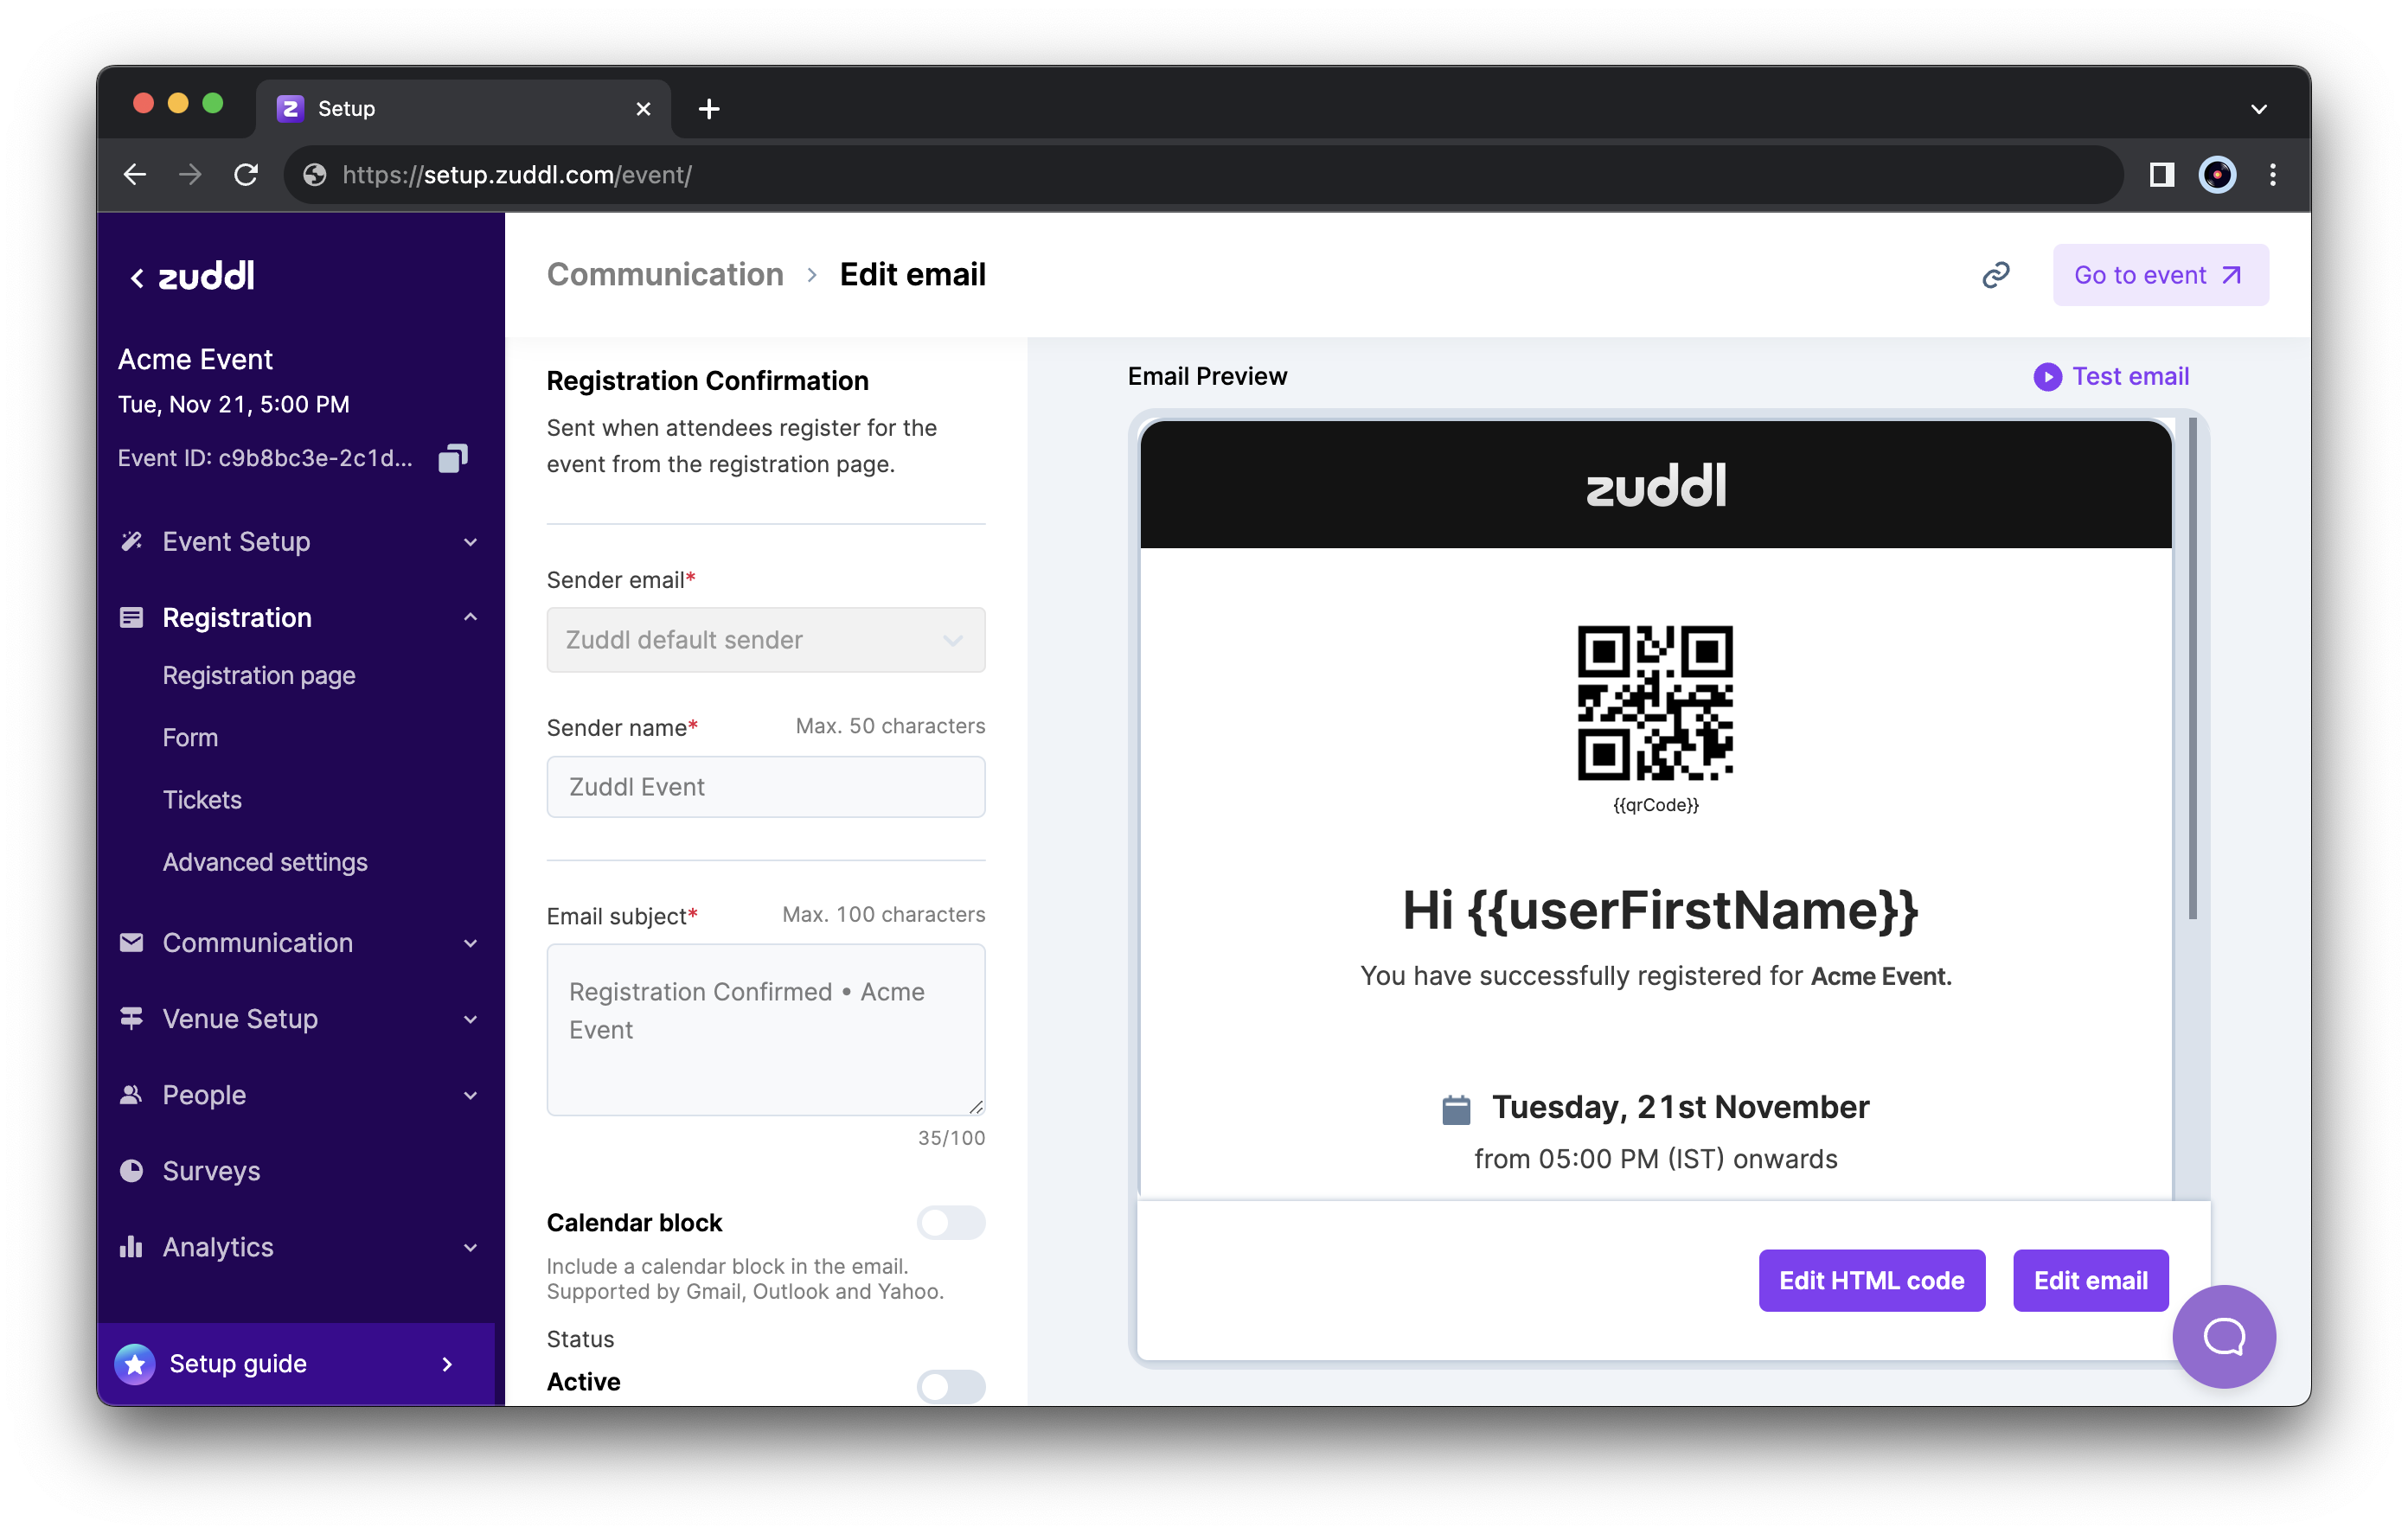The width and height of the screenshot is (2408, 1534).
Task: Click inside the Email subject field
Action: point(765,1030)
